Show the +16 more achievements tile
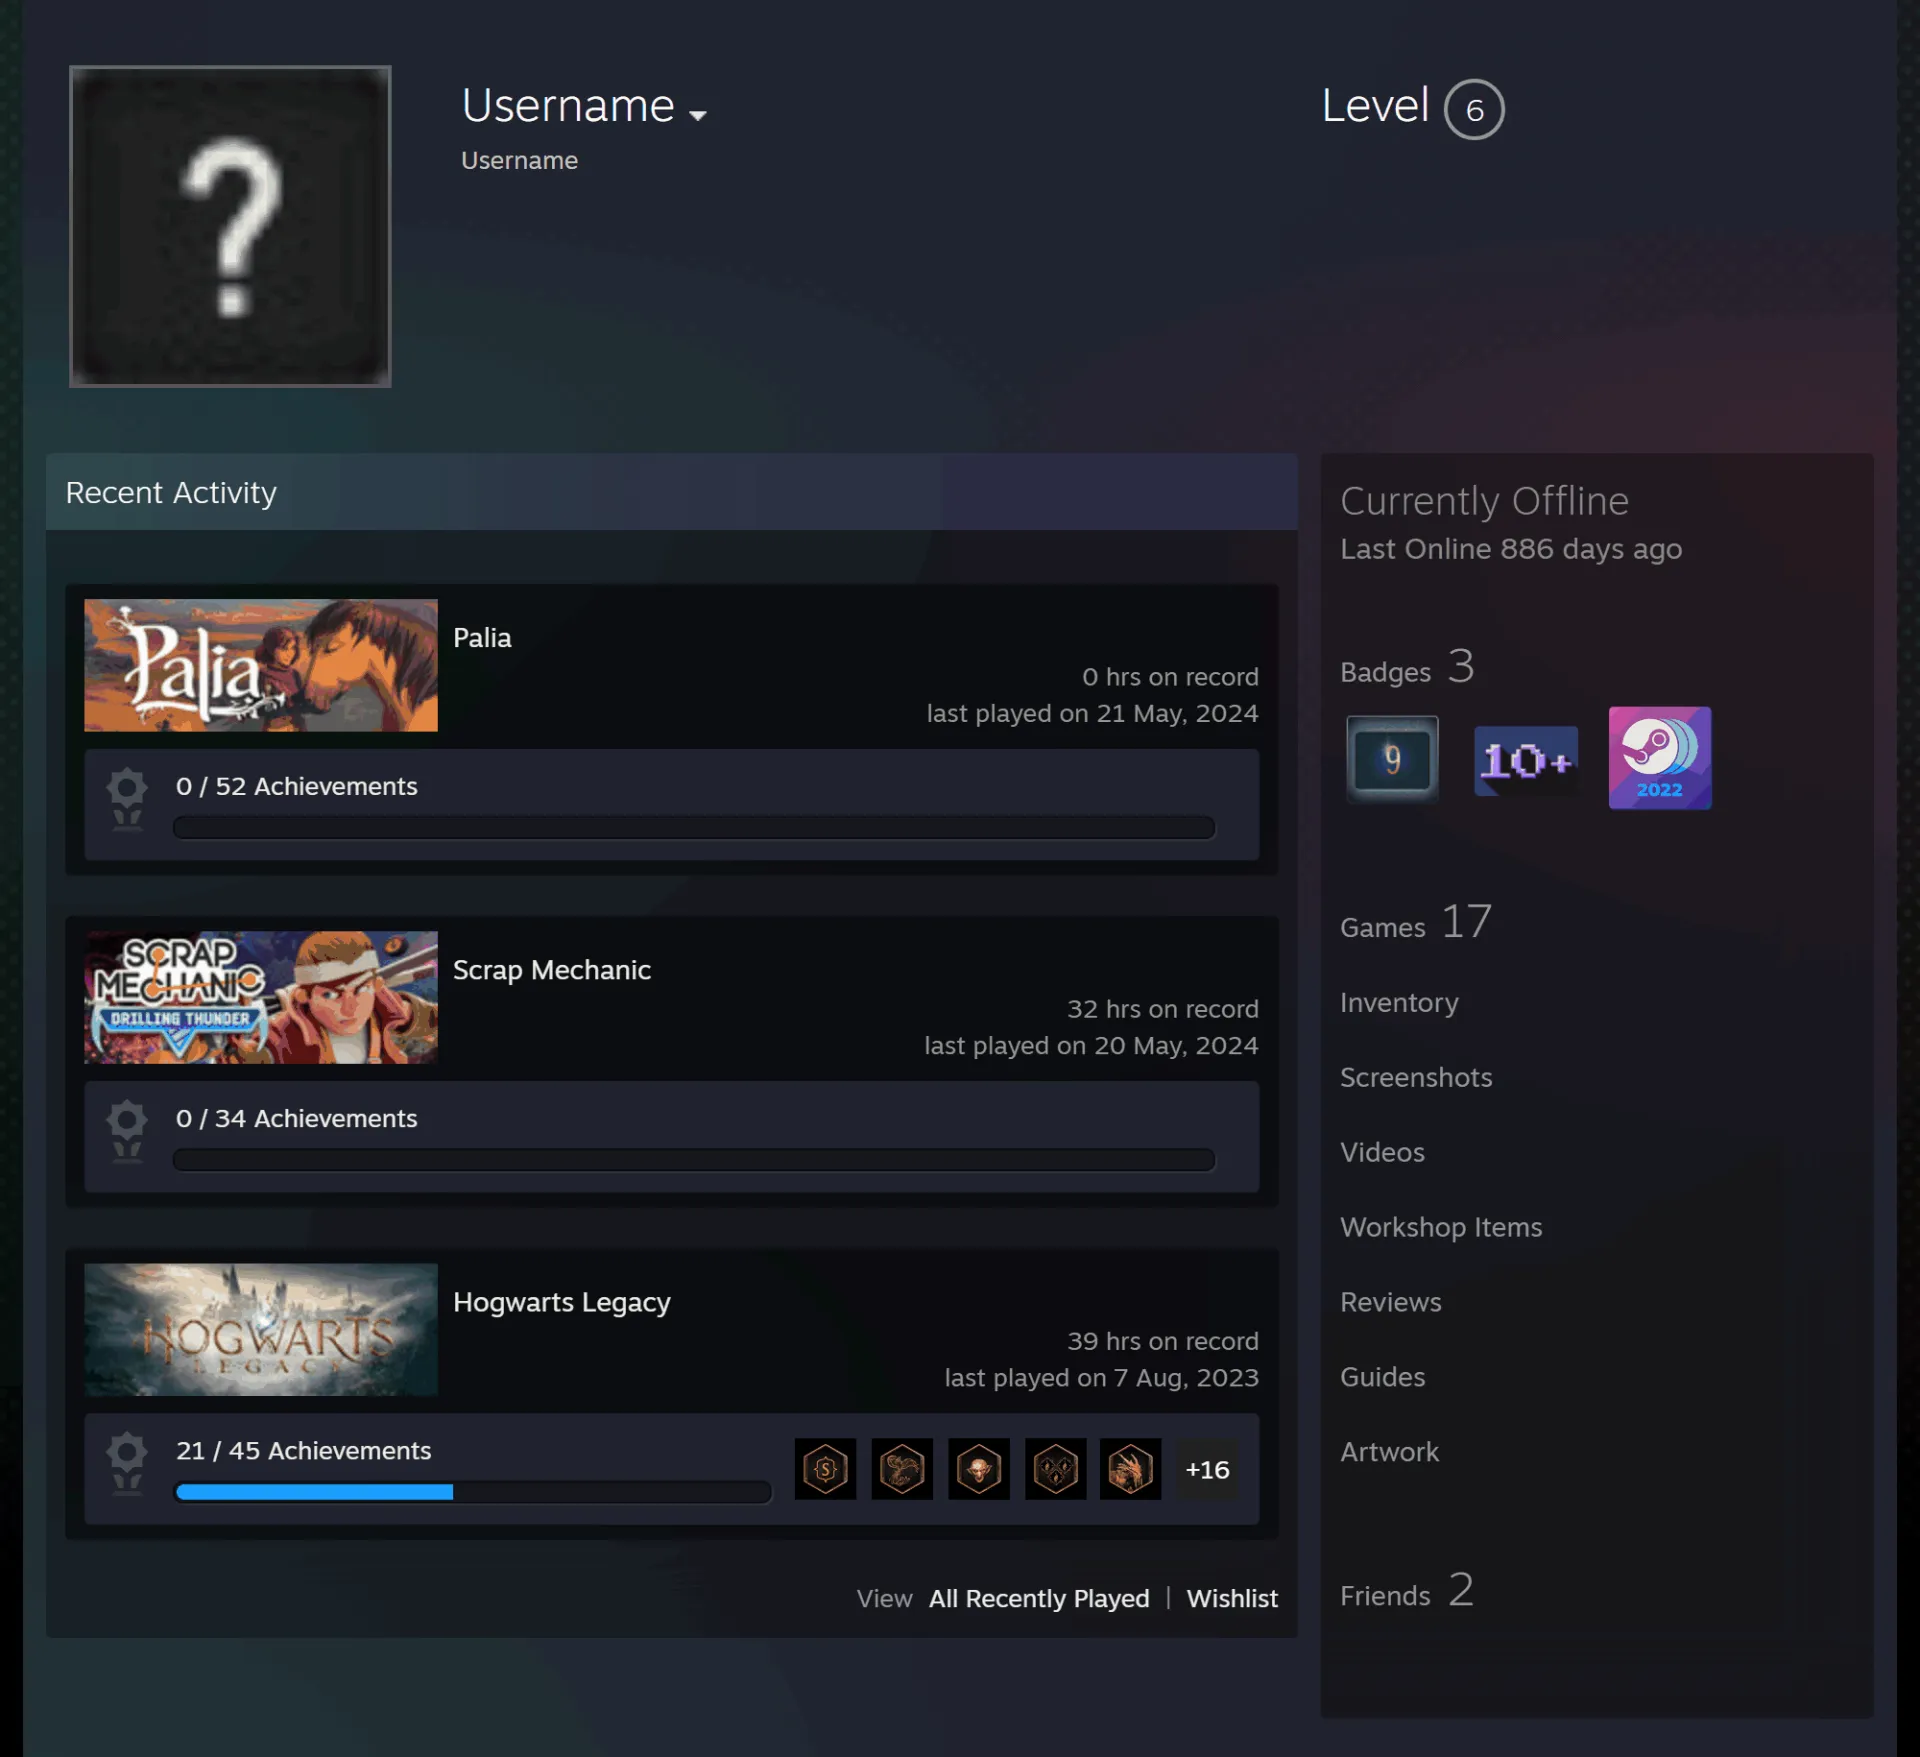 [x=1207, y=1469]
